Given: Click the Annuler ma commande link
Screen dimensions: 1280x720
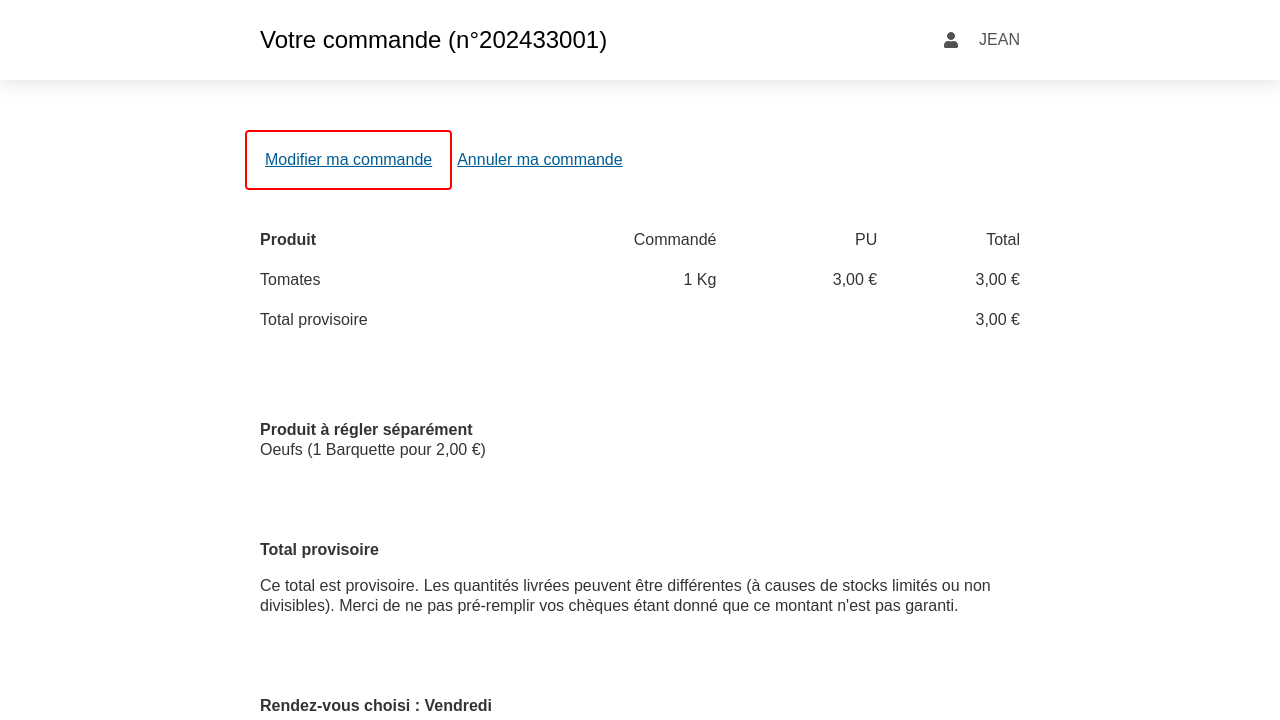Looking at the screenshot, I should [x=539, y=160].
